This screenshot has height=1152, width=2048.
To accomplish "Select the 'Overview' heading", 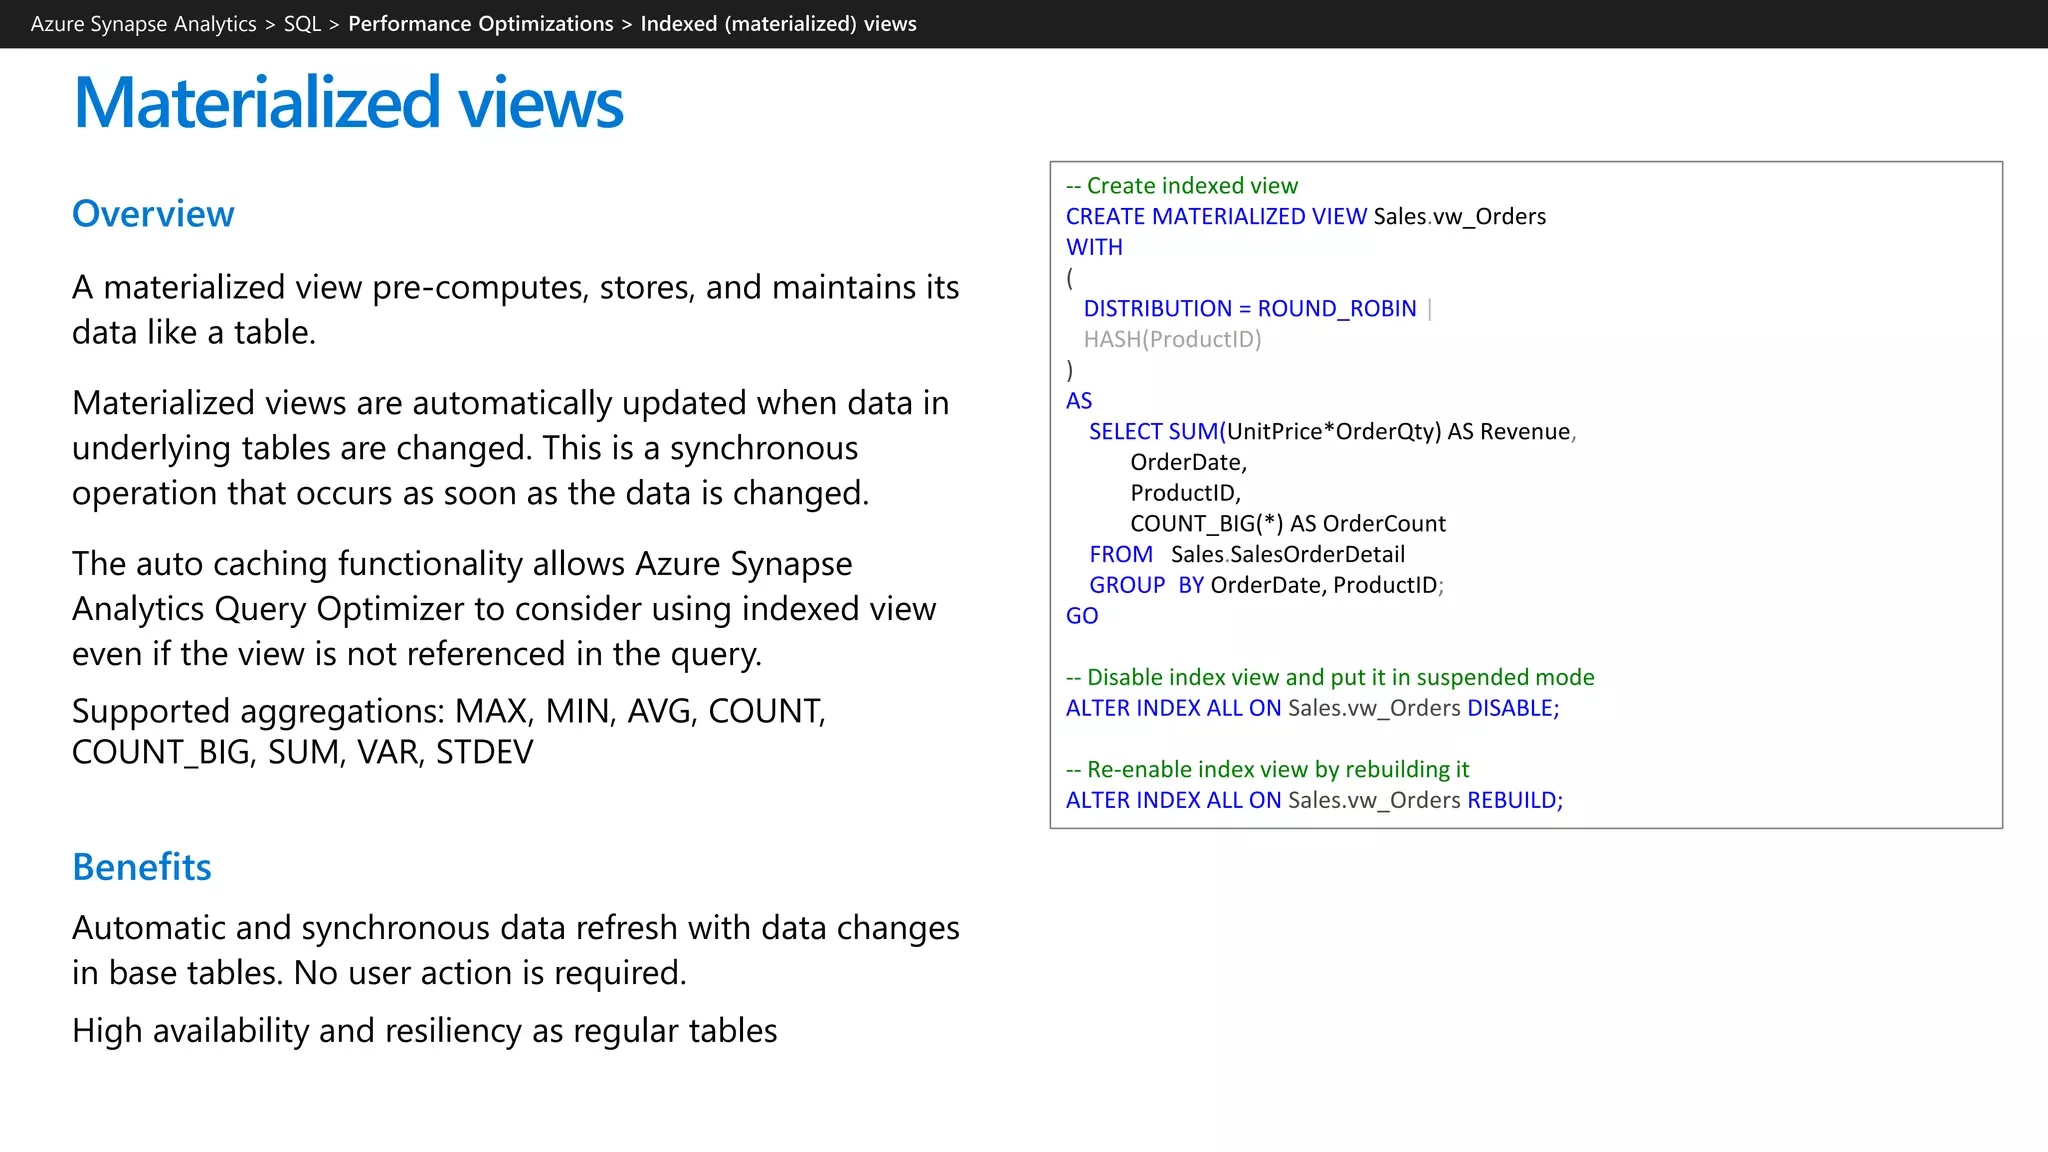I will point(153,214).
